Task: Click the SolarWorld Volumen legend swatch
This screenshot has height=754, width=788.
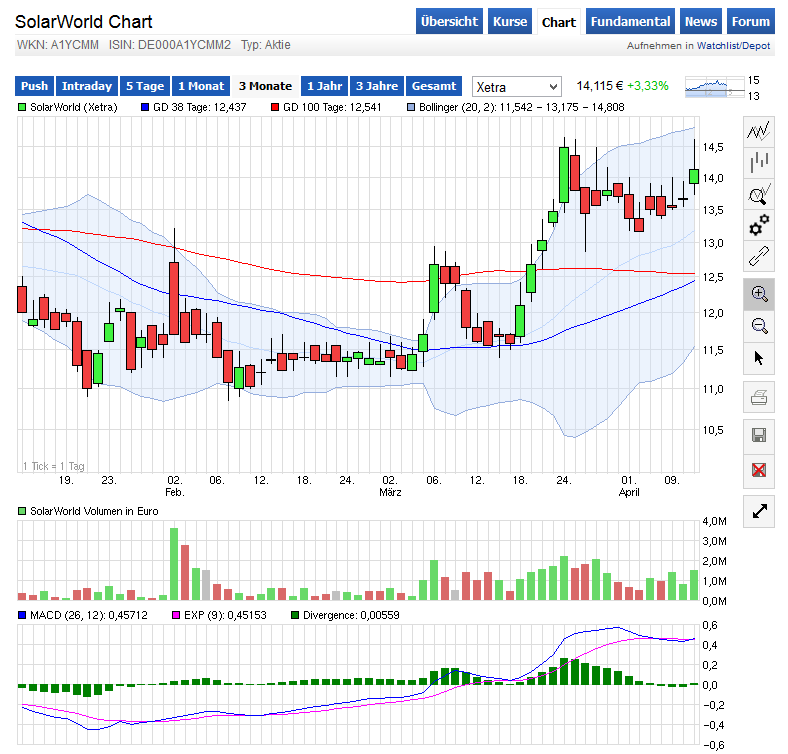Action: pyautogui.click(x=22, y=511)
